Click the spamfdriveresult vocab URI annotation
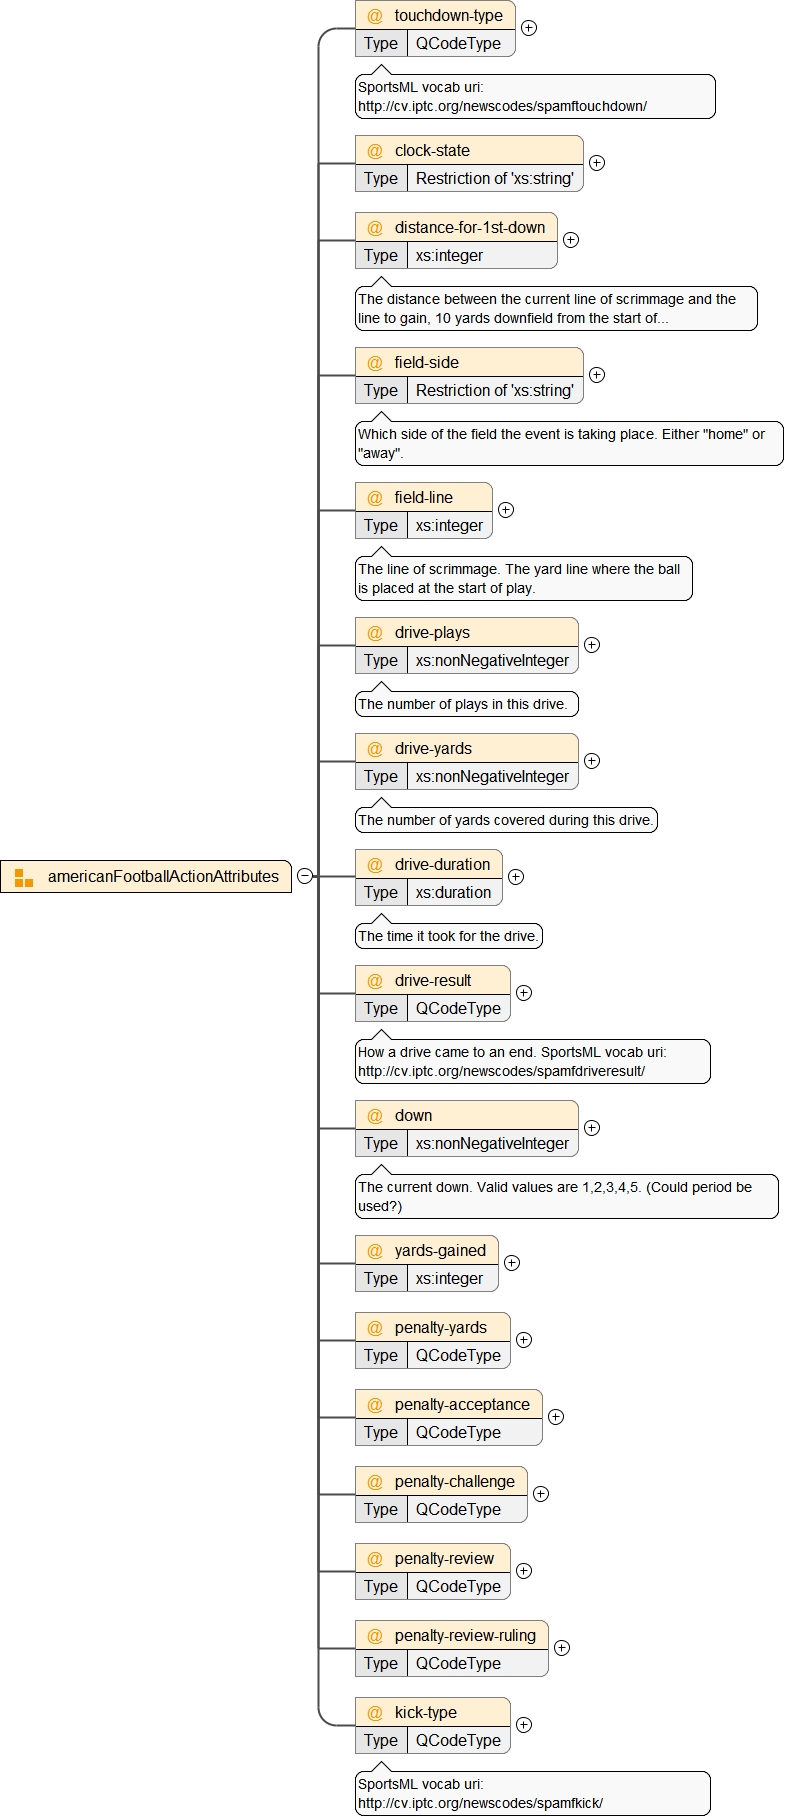The image size is (791, 1819). click(532, 1062)
